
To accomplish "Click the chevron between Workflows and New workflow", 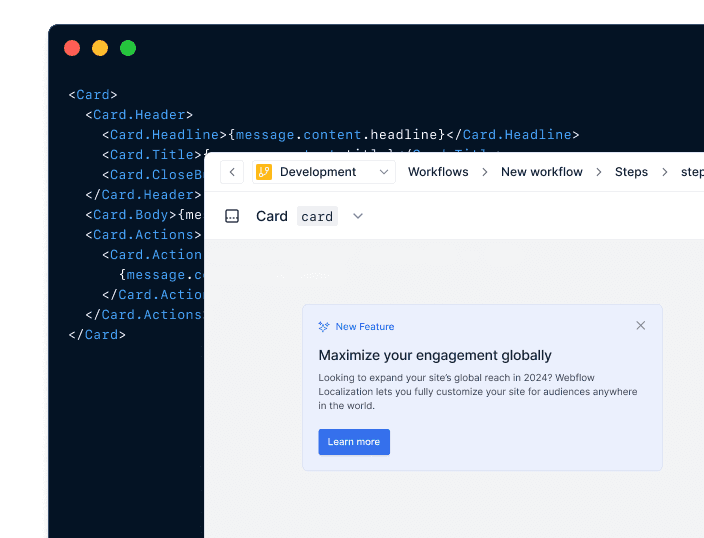I will [484, 172].
